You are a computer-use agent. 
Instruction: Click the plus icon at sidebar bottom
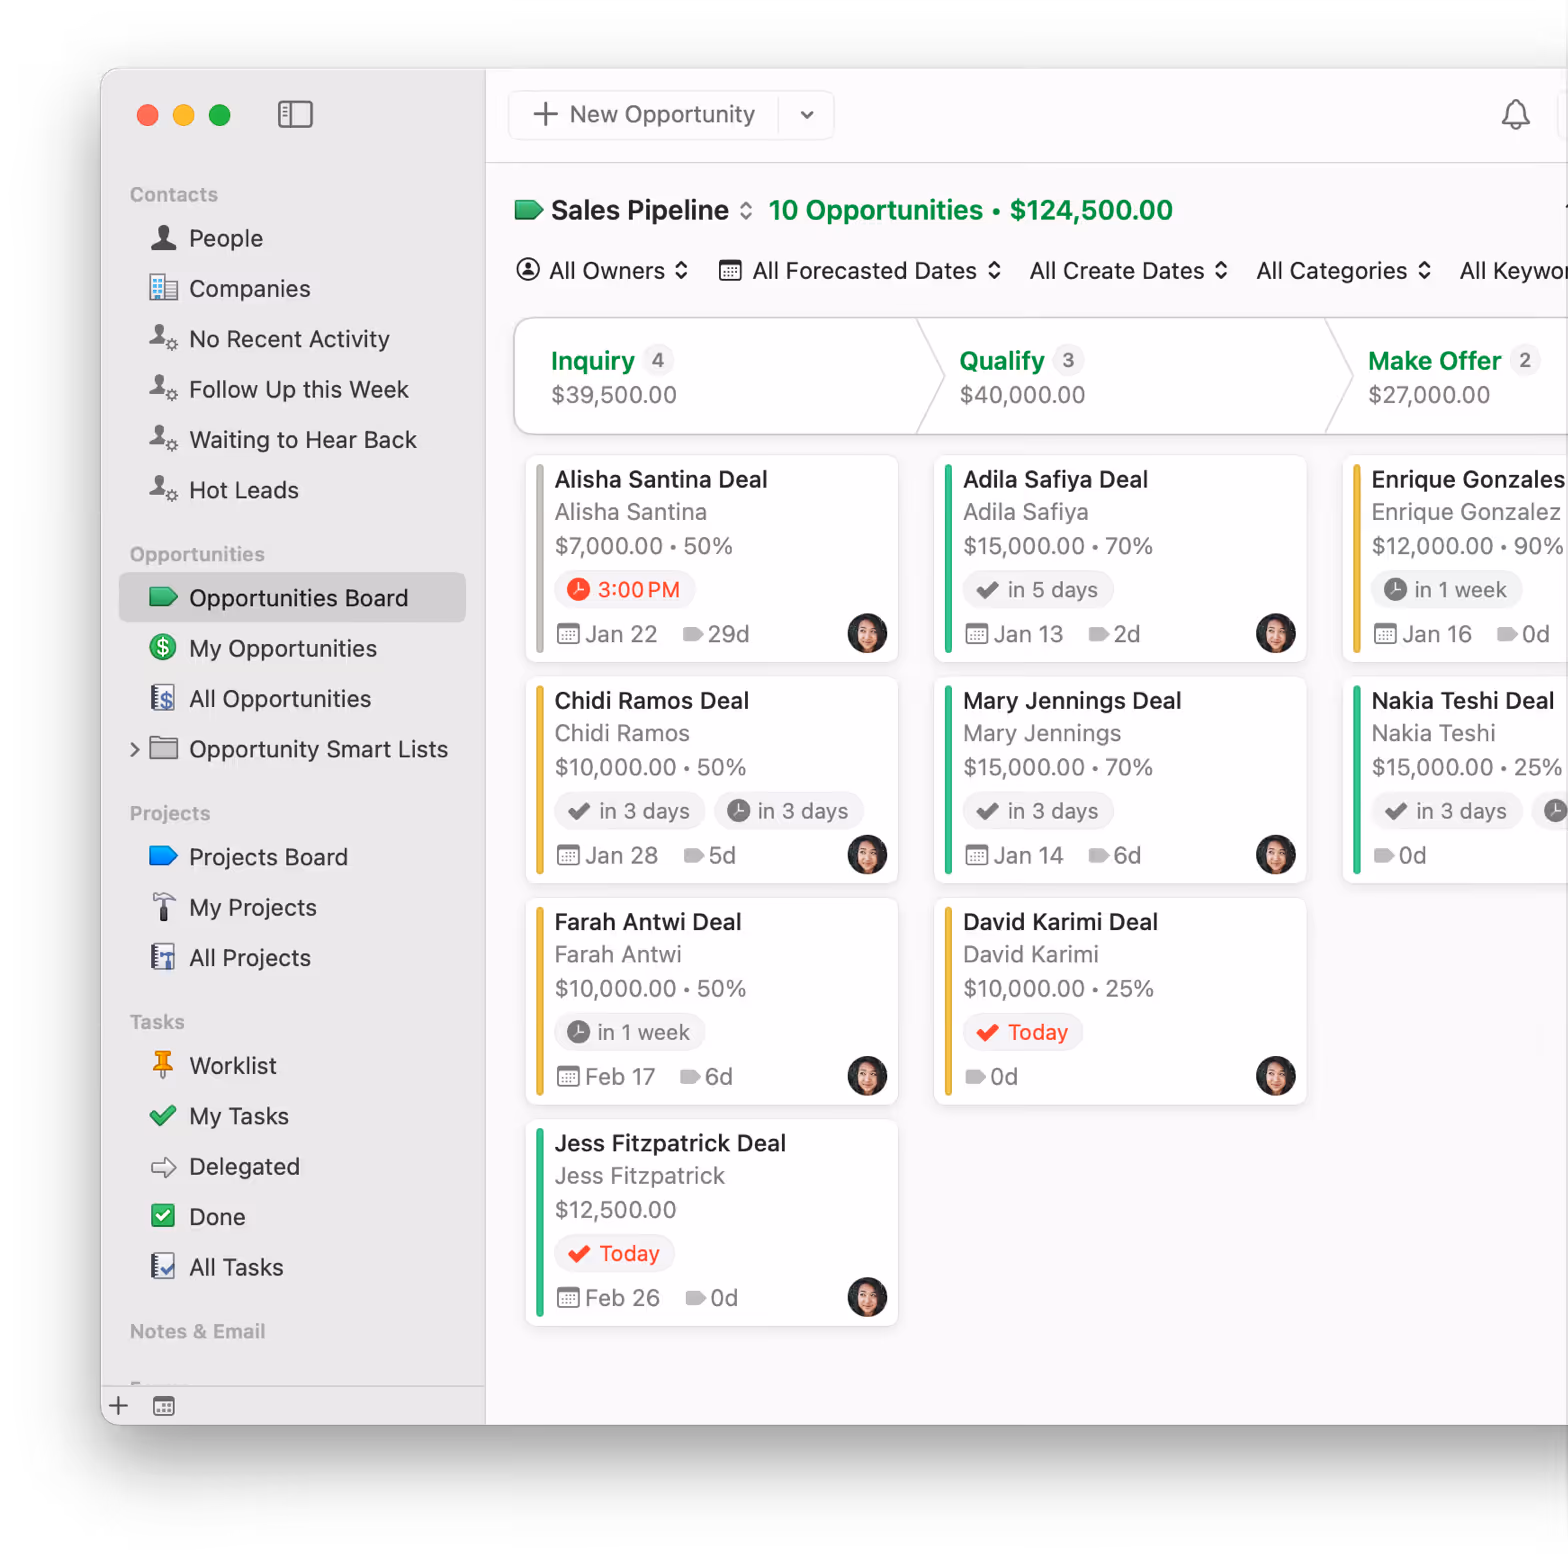click(x=119, y=1406)
